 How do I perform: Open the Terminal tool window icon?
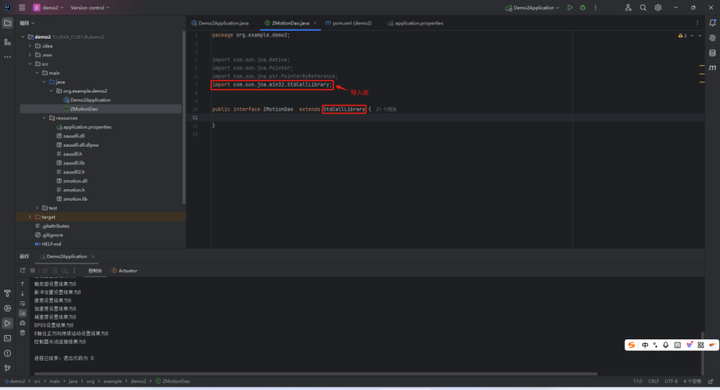[7, 338]
